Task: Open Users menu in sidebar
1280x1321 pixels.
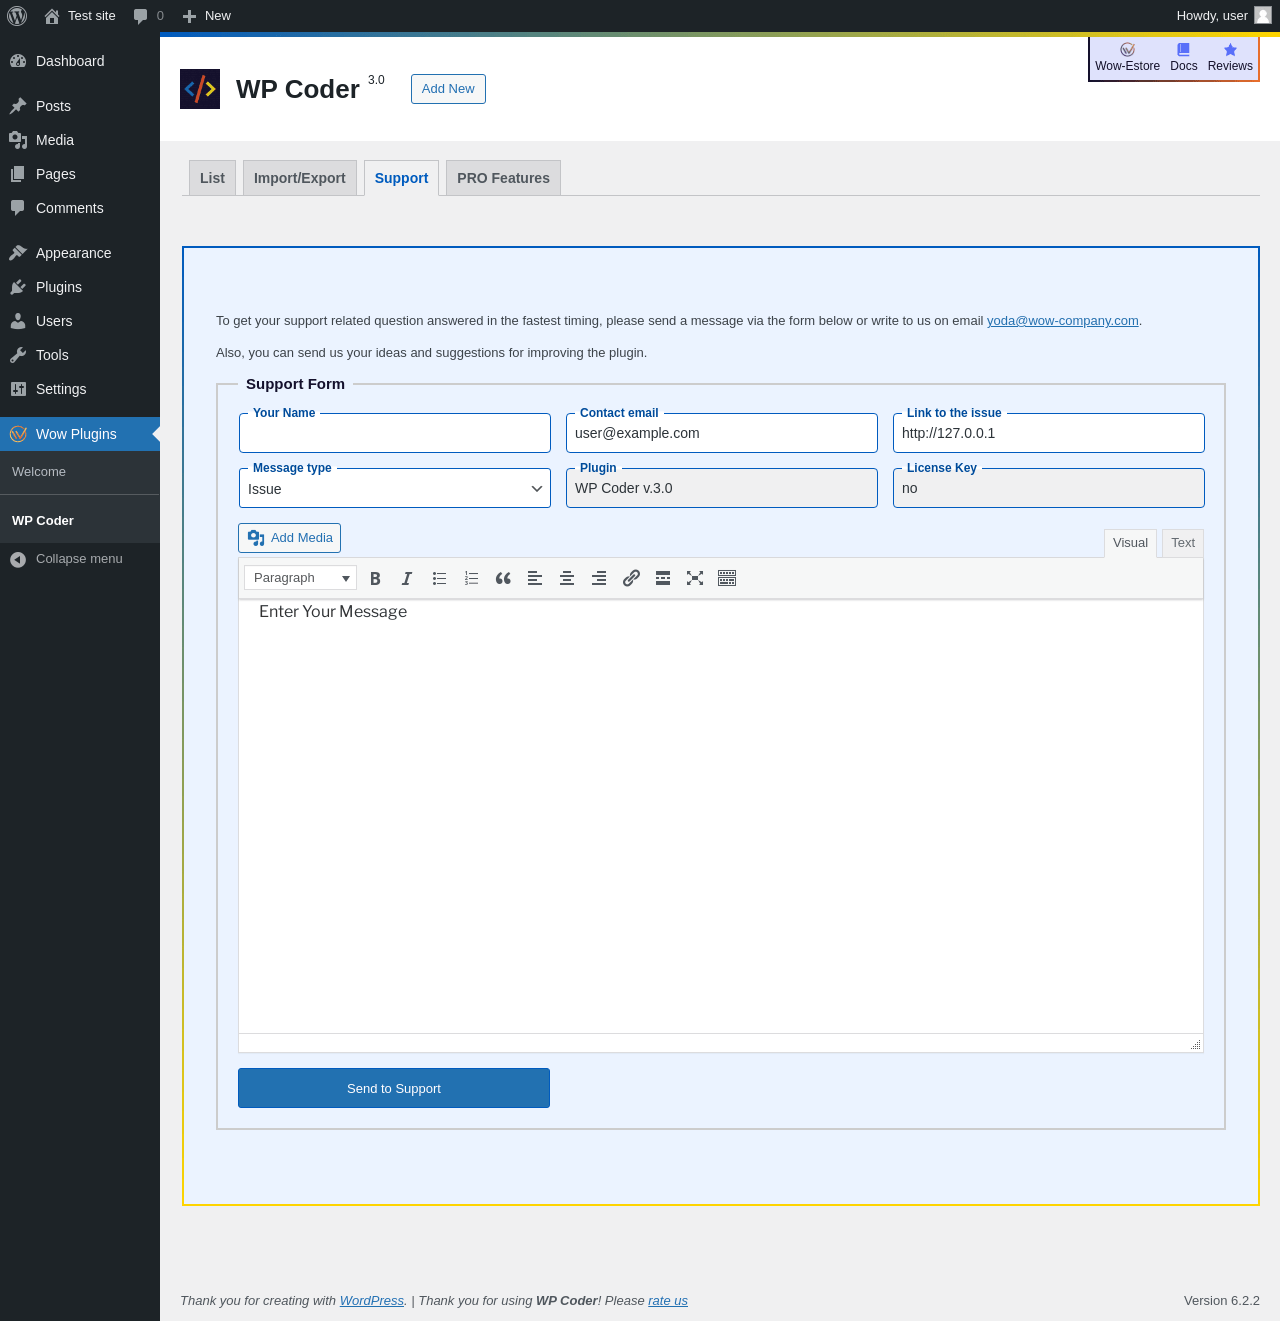Action: [80, 321]
